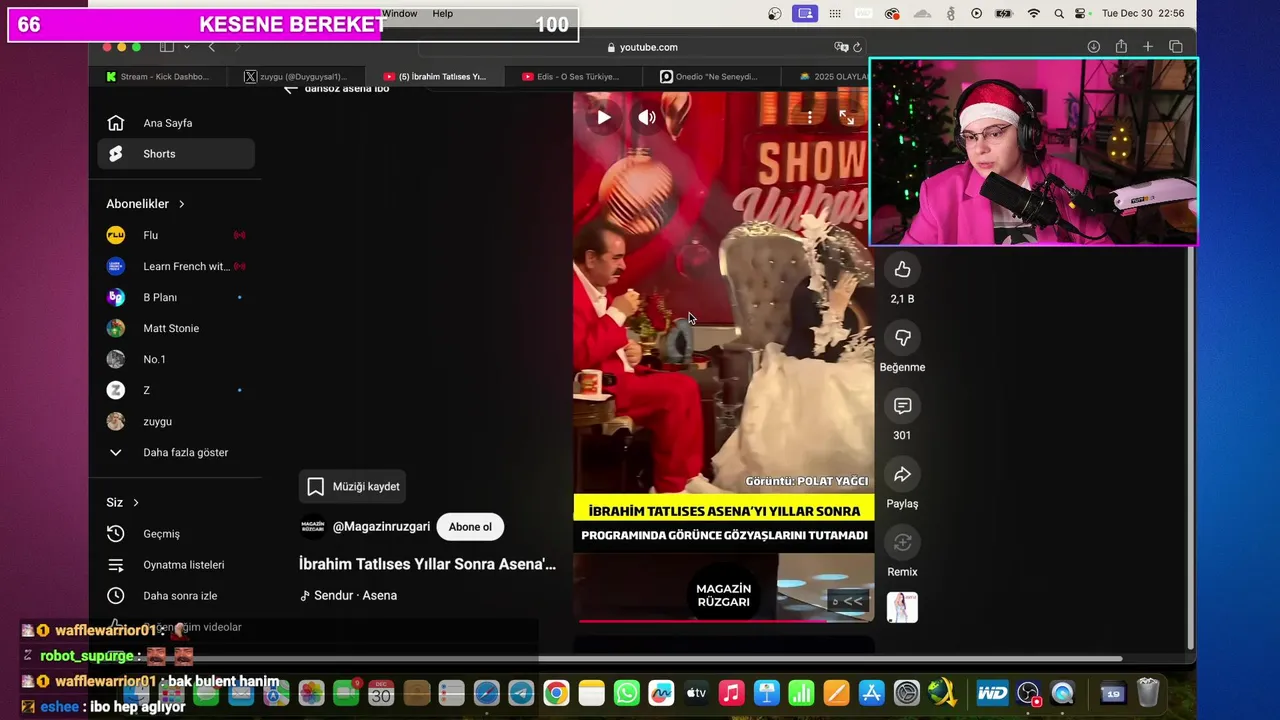The width and height of the screenshot is (1280, 720).
Task: Expand the Siz section chevron
Action: (136, 503)
